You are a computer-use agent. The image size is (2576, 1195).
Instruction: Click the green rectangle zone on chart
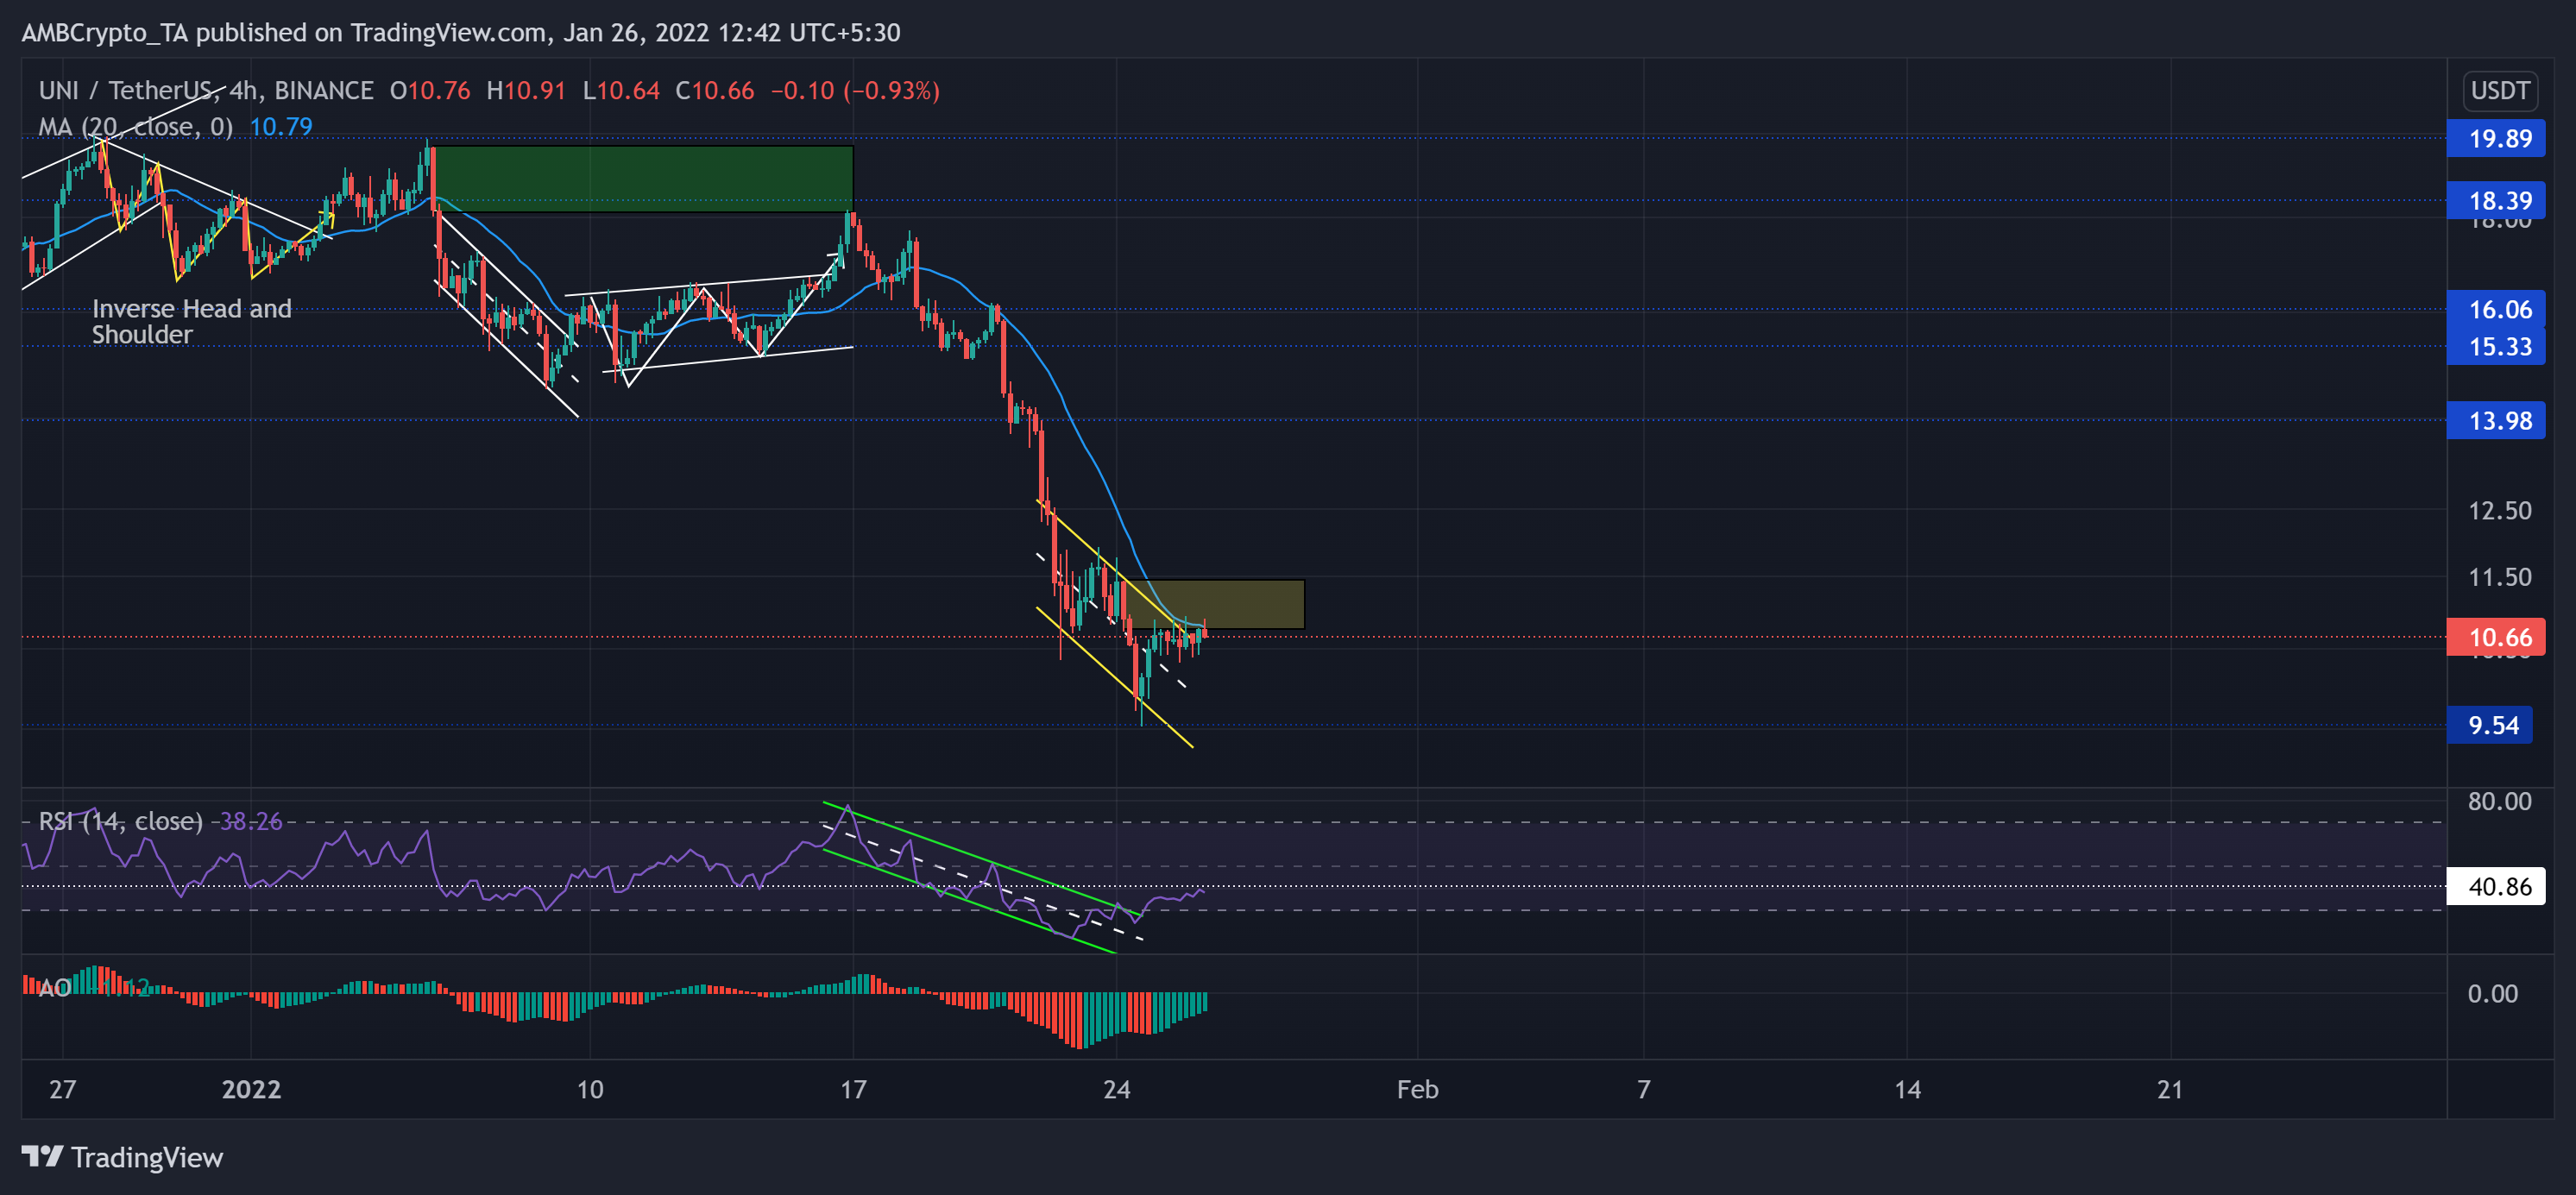[641, 179]
